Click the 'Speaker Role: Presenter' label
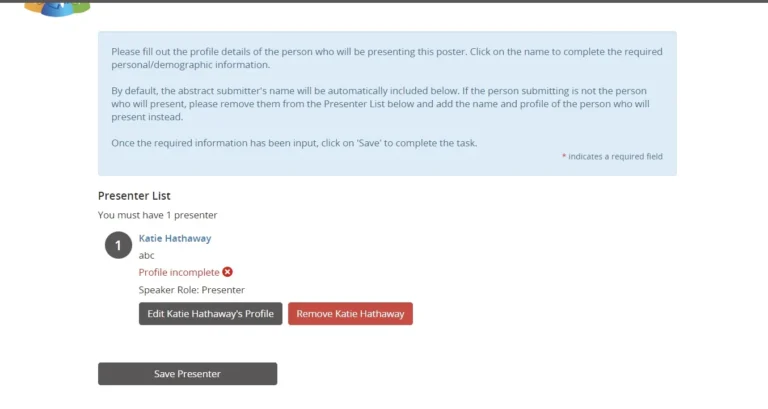The image size is (768, 409). (x=191, y=290)
